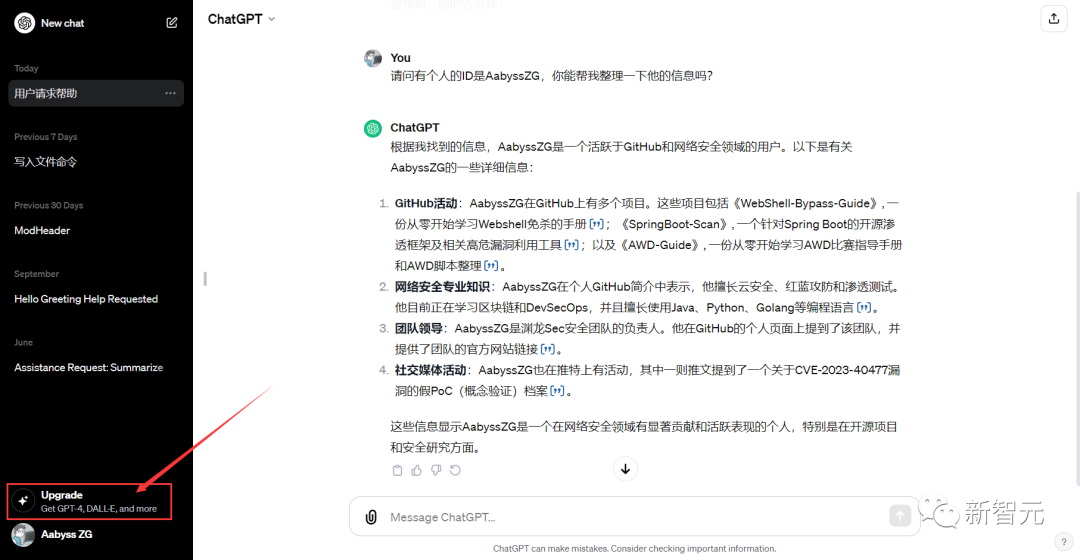Click the sidebar collapse handle
1080x560 pixels.
205,279
